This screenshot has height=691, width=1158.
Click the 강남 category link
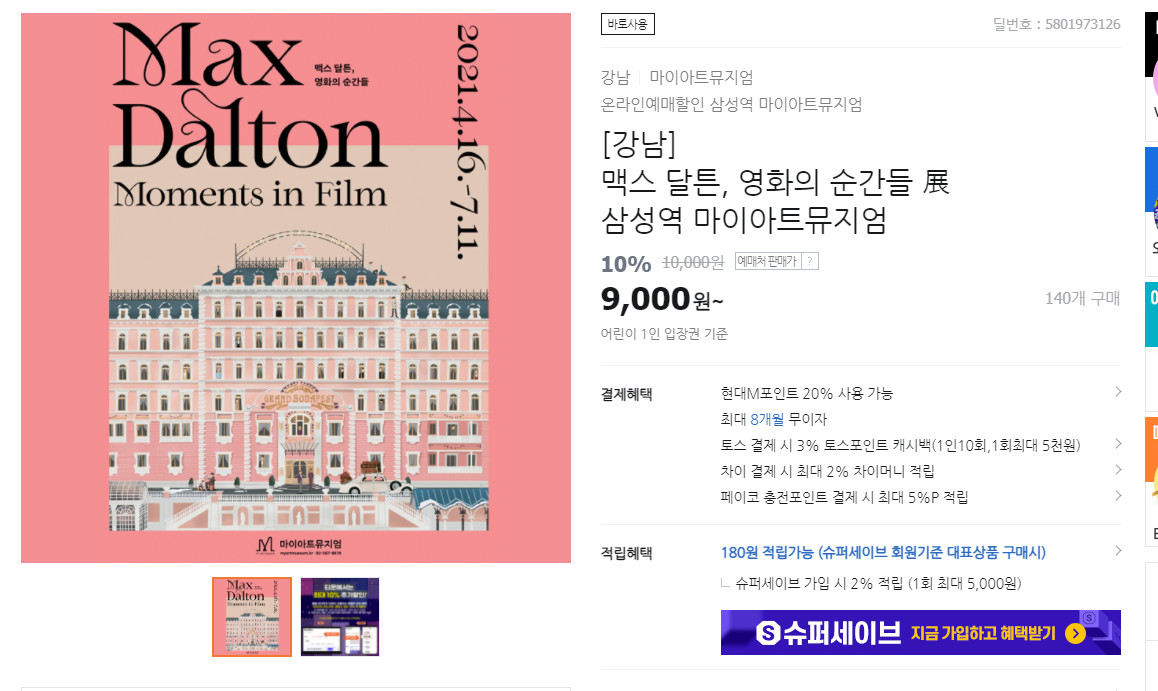[615, 77]
